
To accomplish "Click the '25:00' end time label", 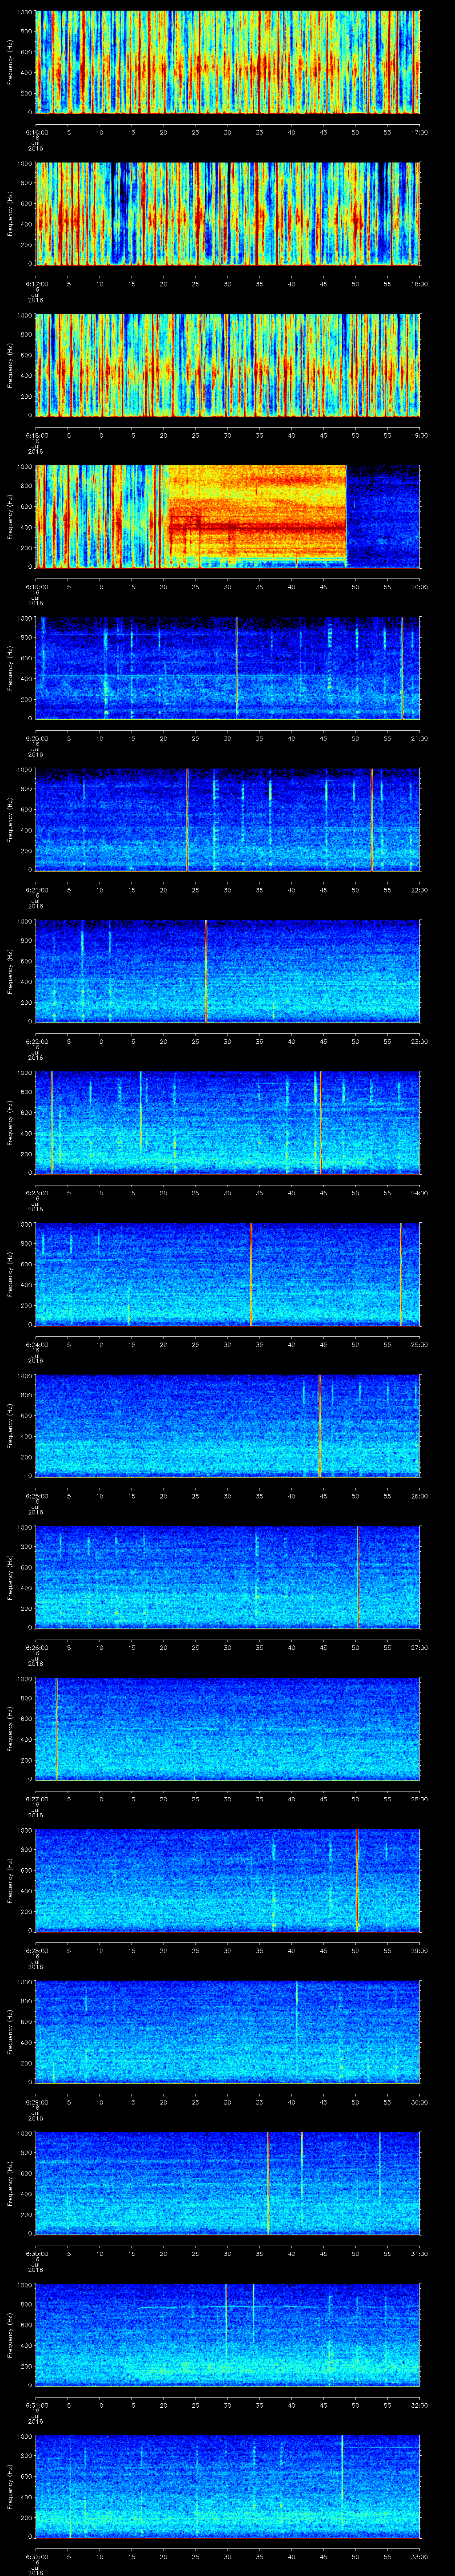I will (419, 1344).
